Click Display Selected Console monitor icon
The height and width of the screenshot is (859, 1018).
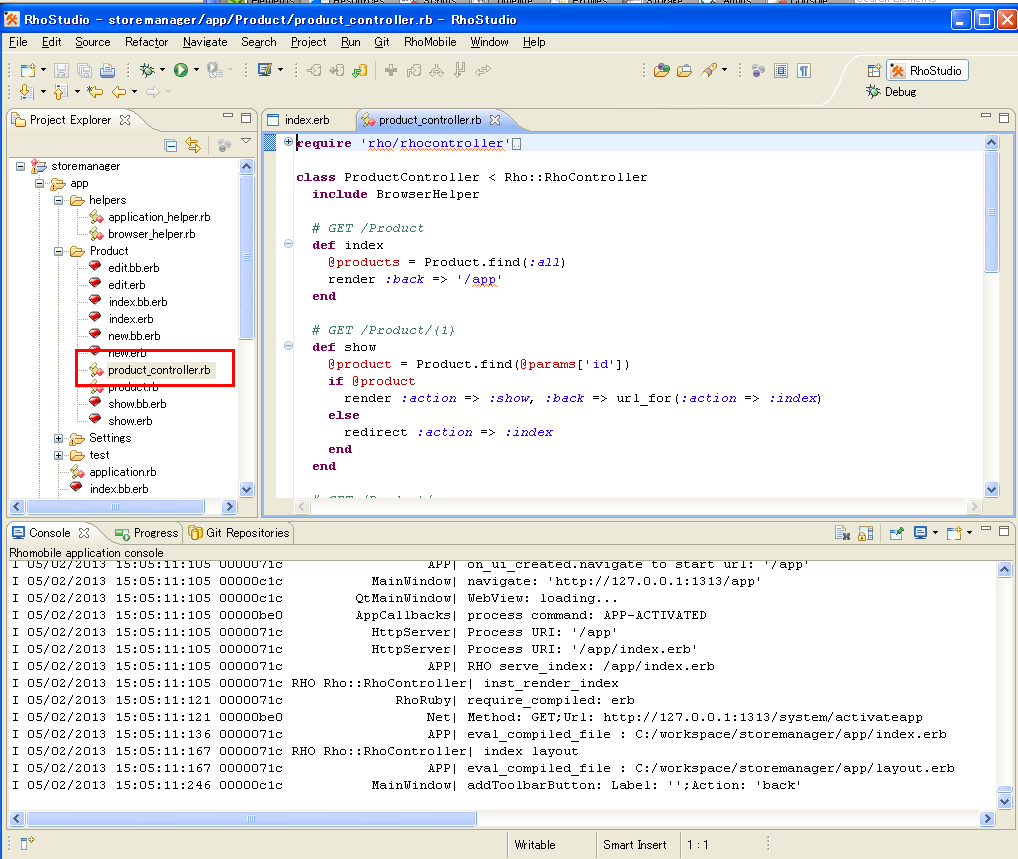[920, 533]
